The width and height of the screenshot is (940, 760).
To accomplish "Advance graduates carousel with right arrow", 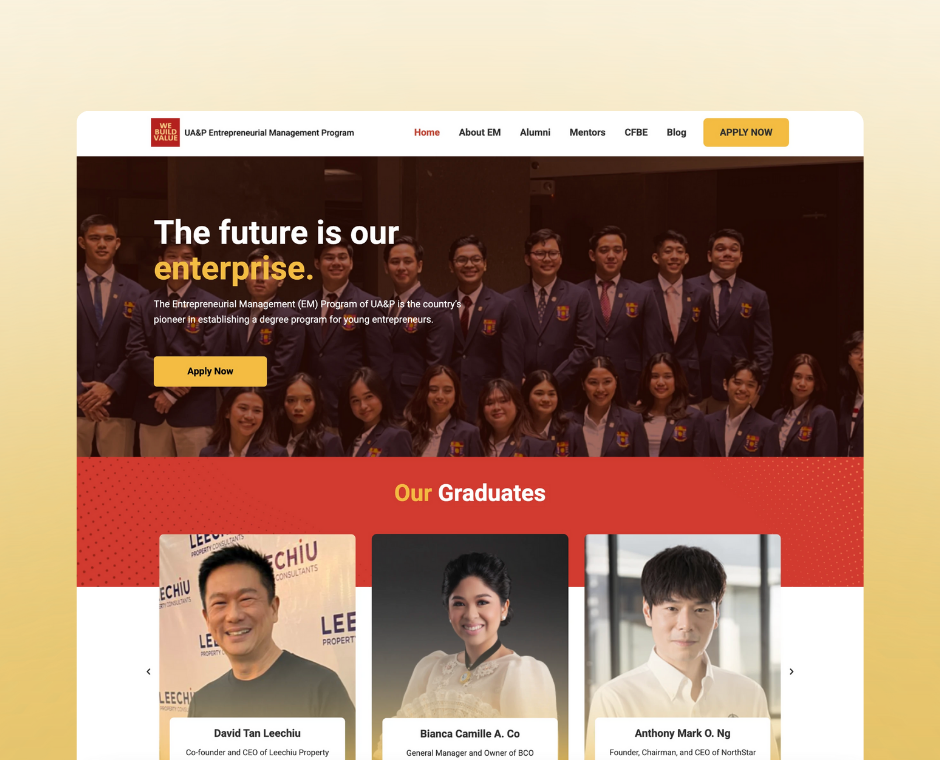I will [791, 671].
